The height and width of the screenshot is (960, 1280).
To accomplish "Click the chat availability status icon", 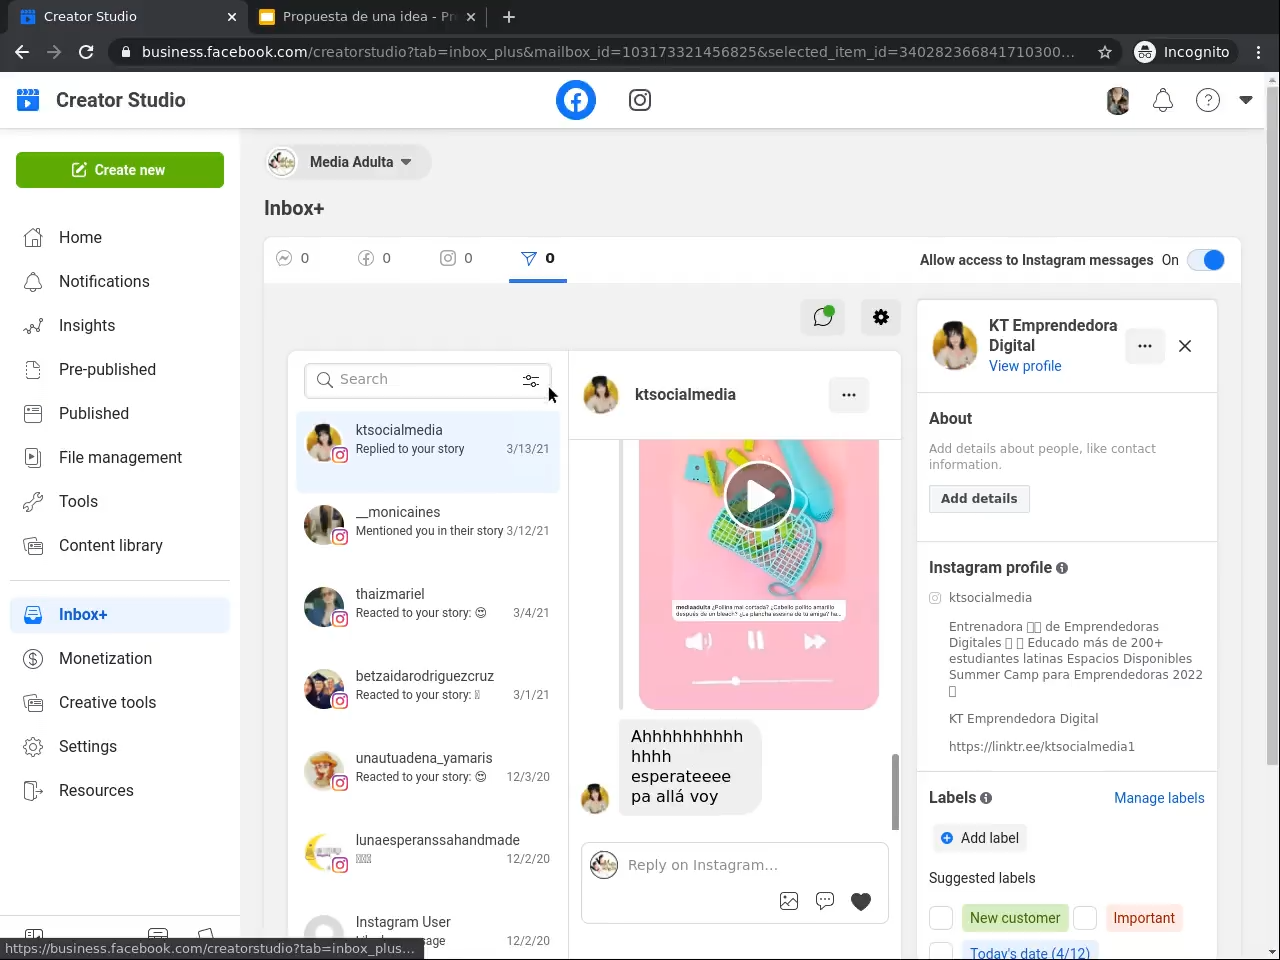I will [823, 317].
